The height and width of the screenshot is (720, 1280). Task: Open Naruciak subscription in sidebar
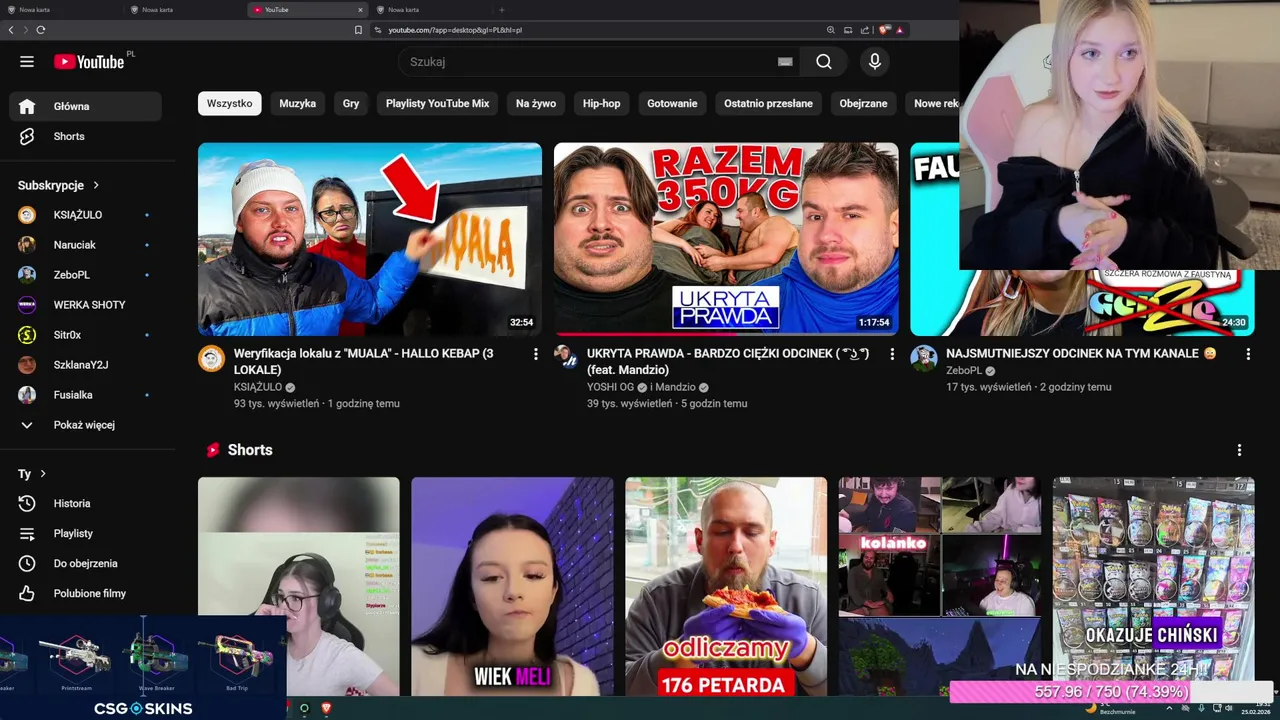[85, 245]
